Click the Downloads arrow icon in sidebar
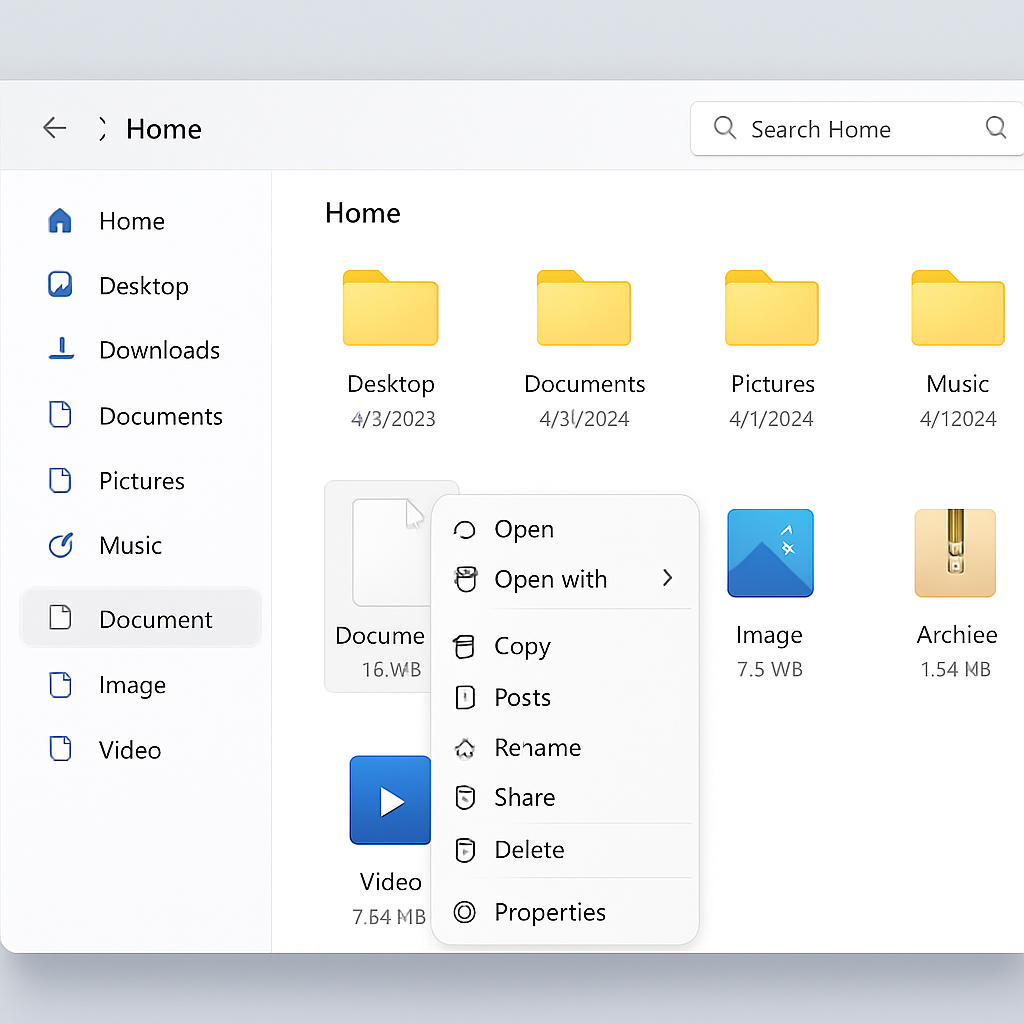The image size is (1024, 1024). click(x=61, y=349)
